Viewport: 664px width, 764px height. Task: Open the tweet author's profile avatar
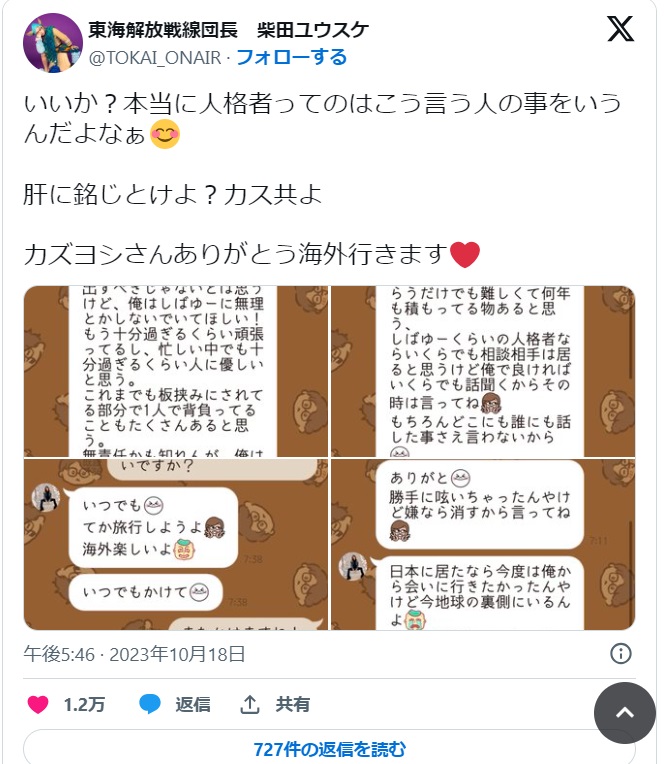53,43
